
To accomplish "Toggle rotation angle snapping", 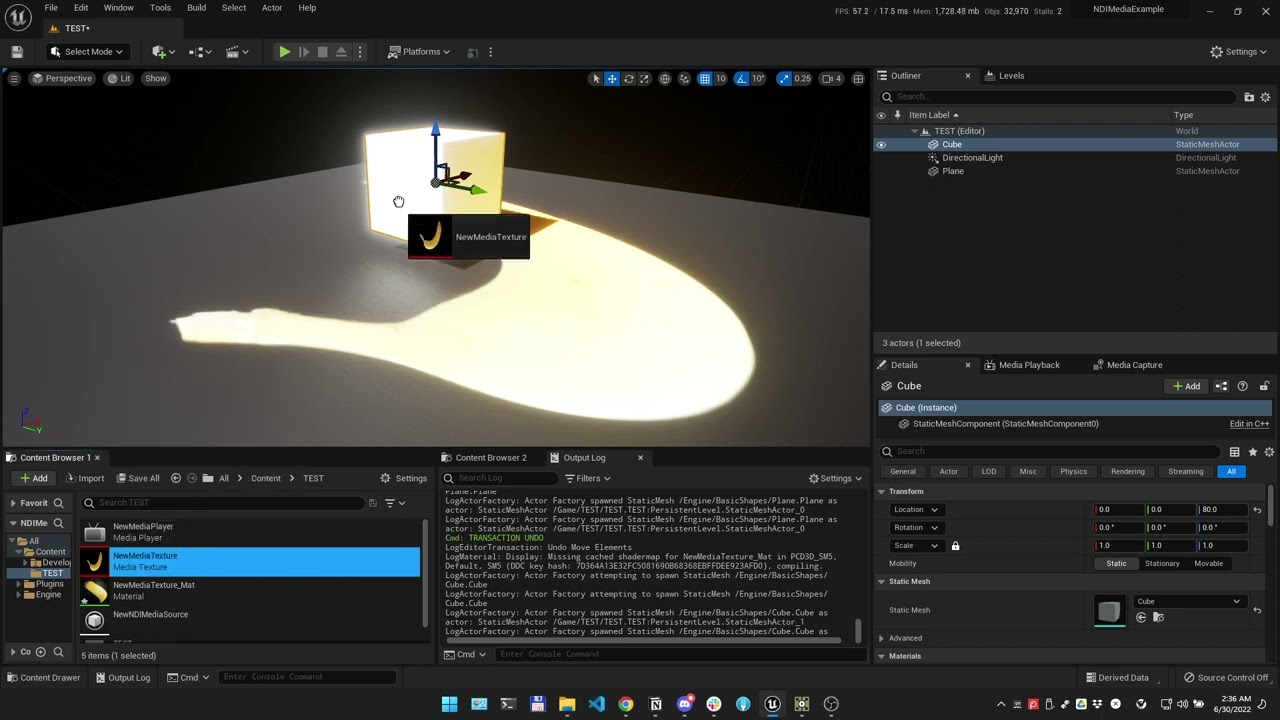I will (742, 79).
